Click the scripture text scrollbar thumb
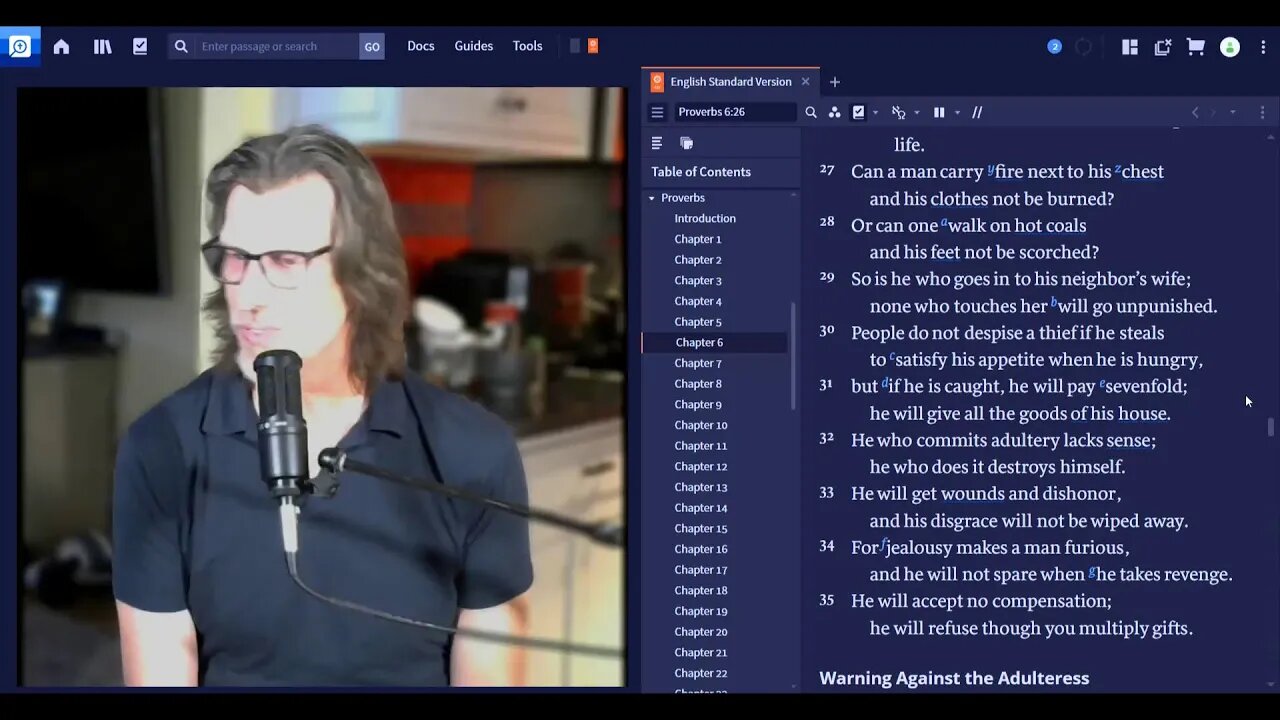The height and width of the screenshot is (720, 1280). (1271, 428)
